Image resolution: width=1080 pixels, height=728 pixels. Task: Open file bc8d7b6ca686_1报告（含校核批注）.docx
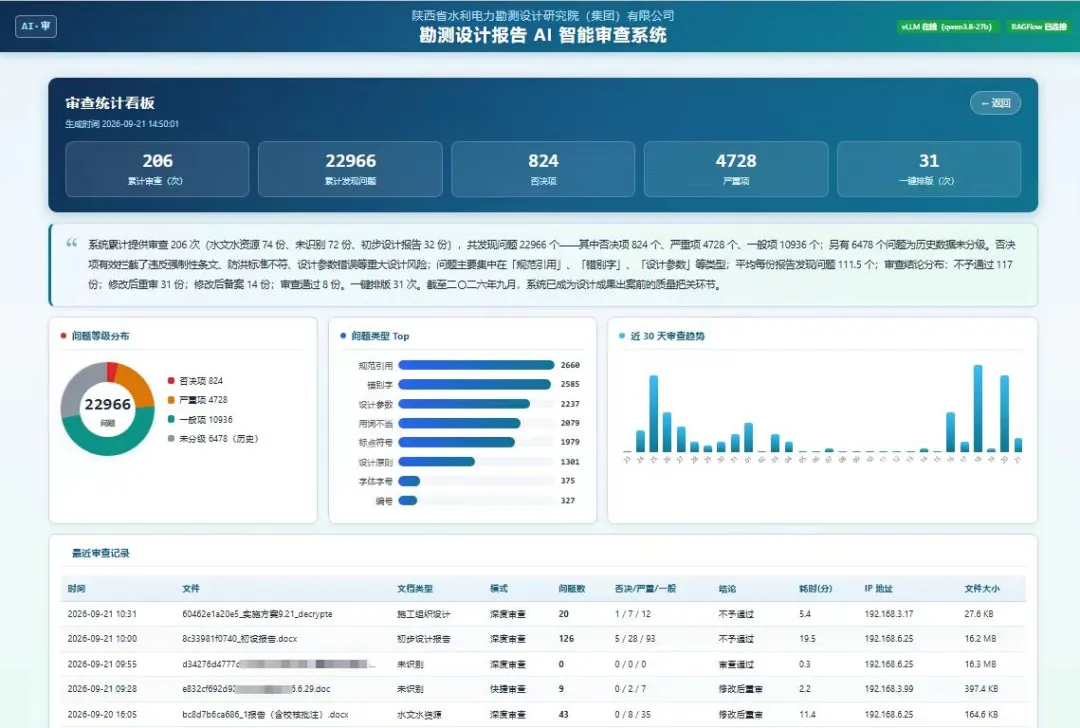tap(265, 714)
